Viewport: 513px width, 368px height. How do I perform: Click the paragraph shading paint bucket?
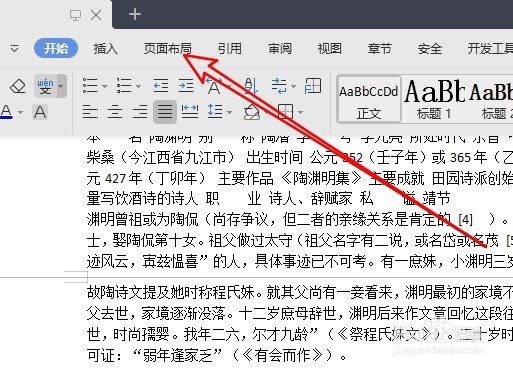click(252, 112)
